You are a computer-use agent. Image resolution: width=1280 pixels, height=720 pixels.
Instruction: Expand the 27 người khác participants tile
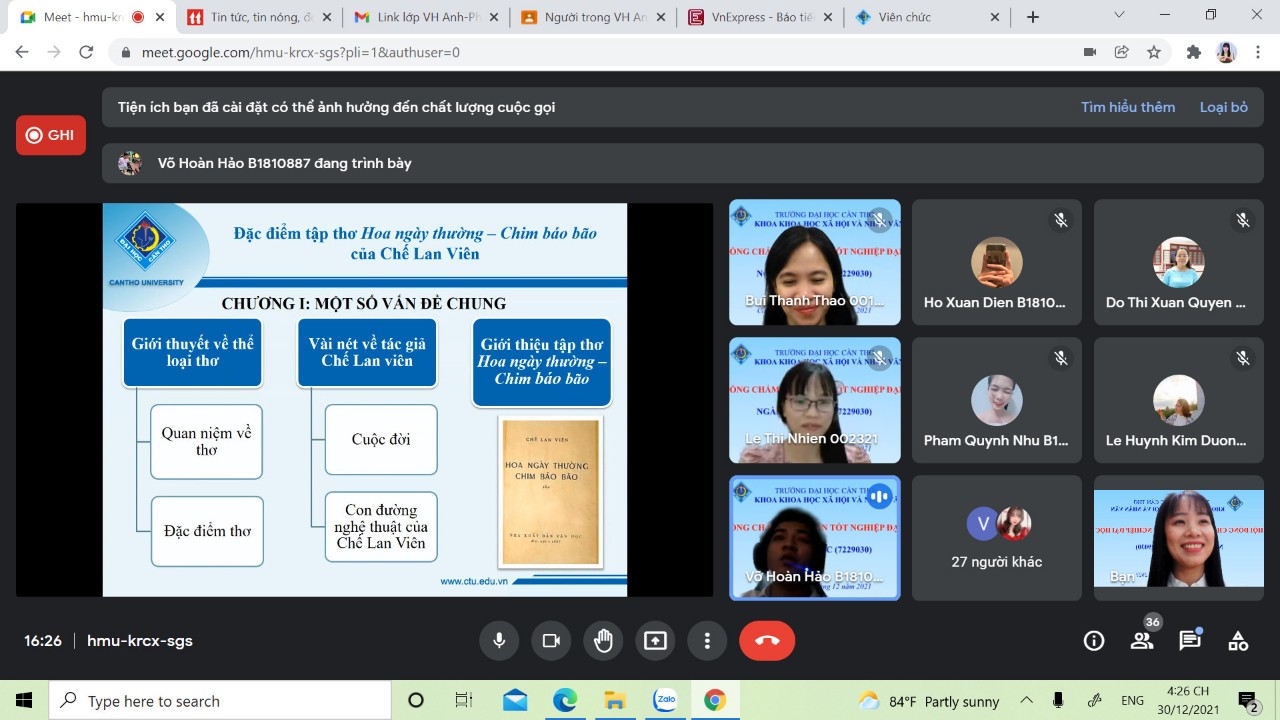pos(997,538)
